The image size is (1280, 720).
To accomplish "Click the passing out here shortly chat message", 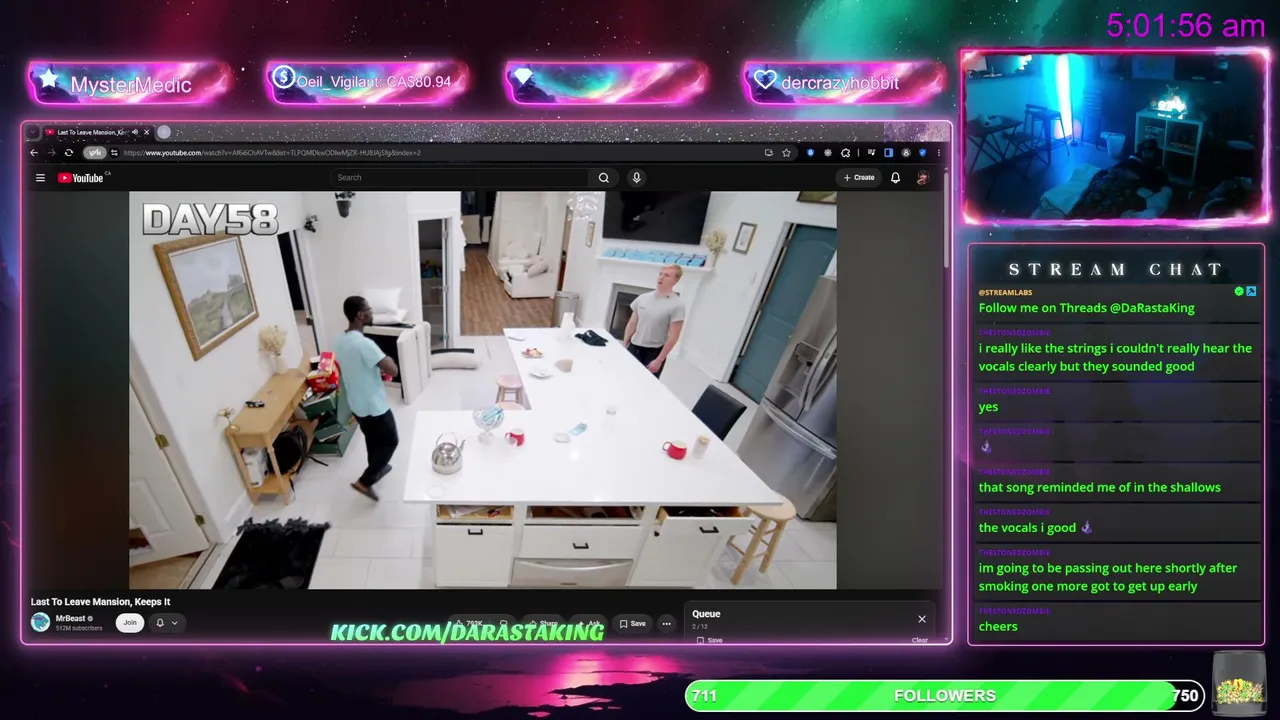I will pyautogui.click(x=1108, y=577).
